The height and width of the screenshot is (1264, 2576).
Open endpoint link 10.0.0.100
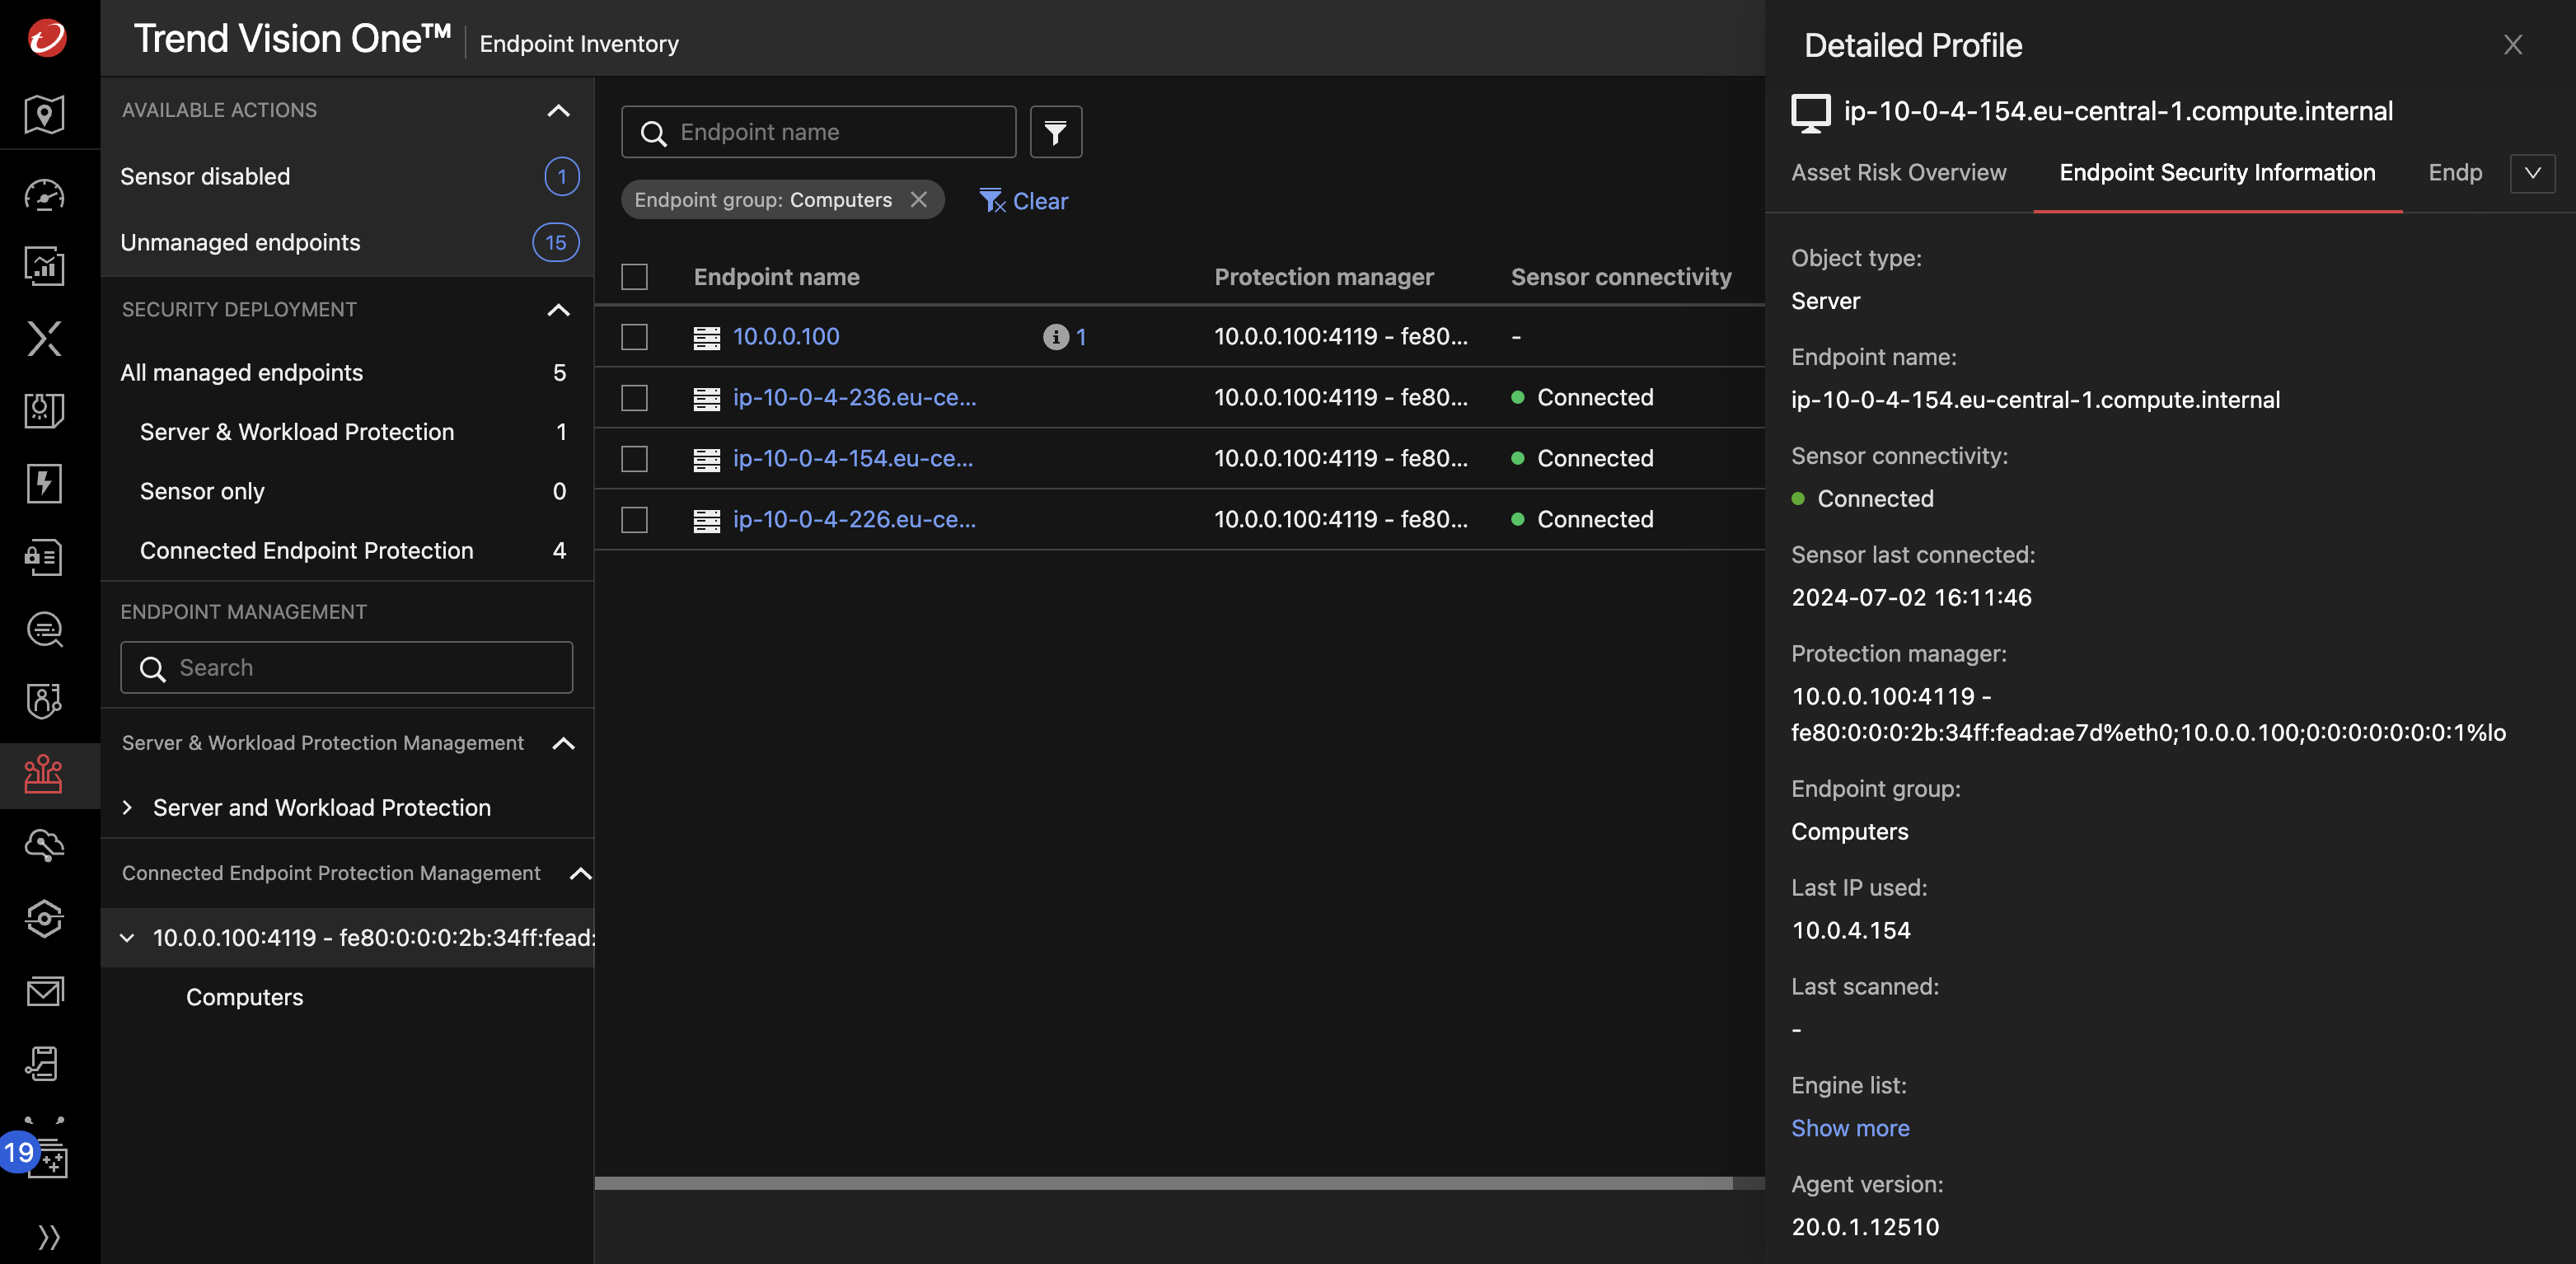(786, 337)
